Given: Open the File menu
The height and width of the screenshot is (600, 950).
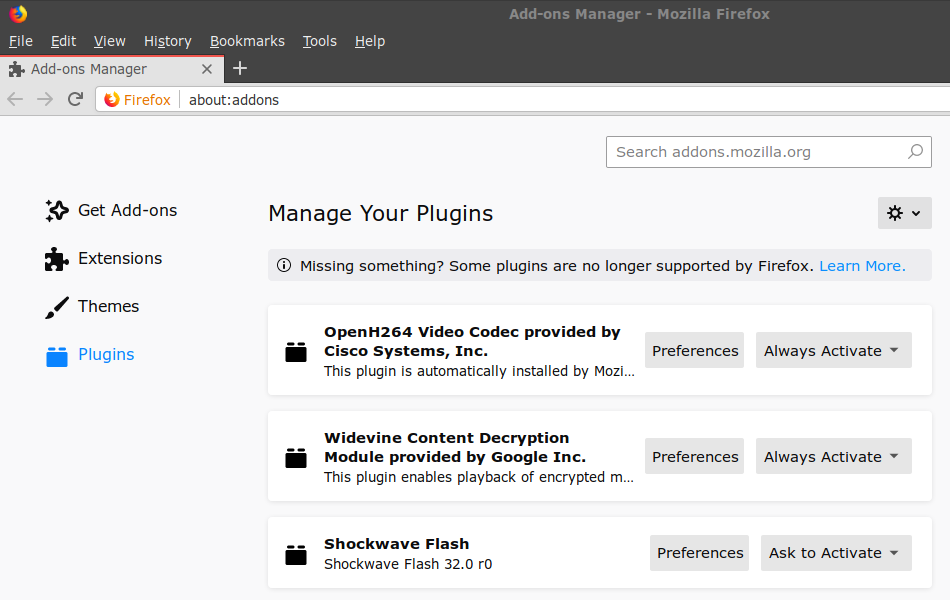Looking at the screenshot, I should [21, 41].
